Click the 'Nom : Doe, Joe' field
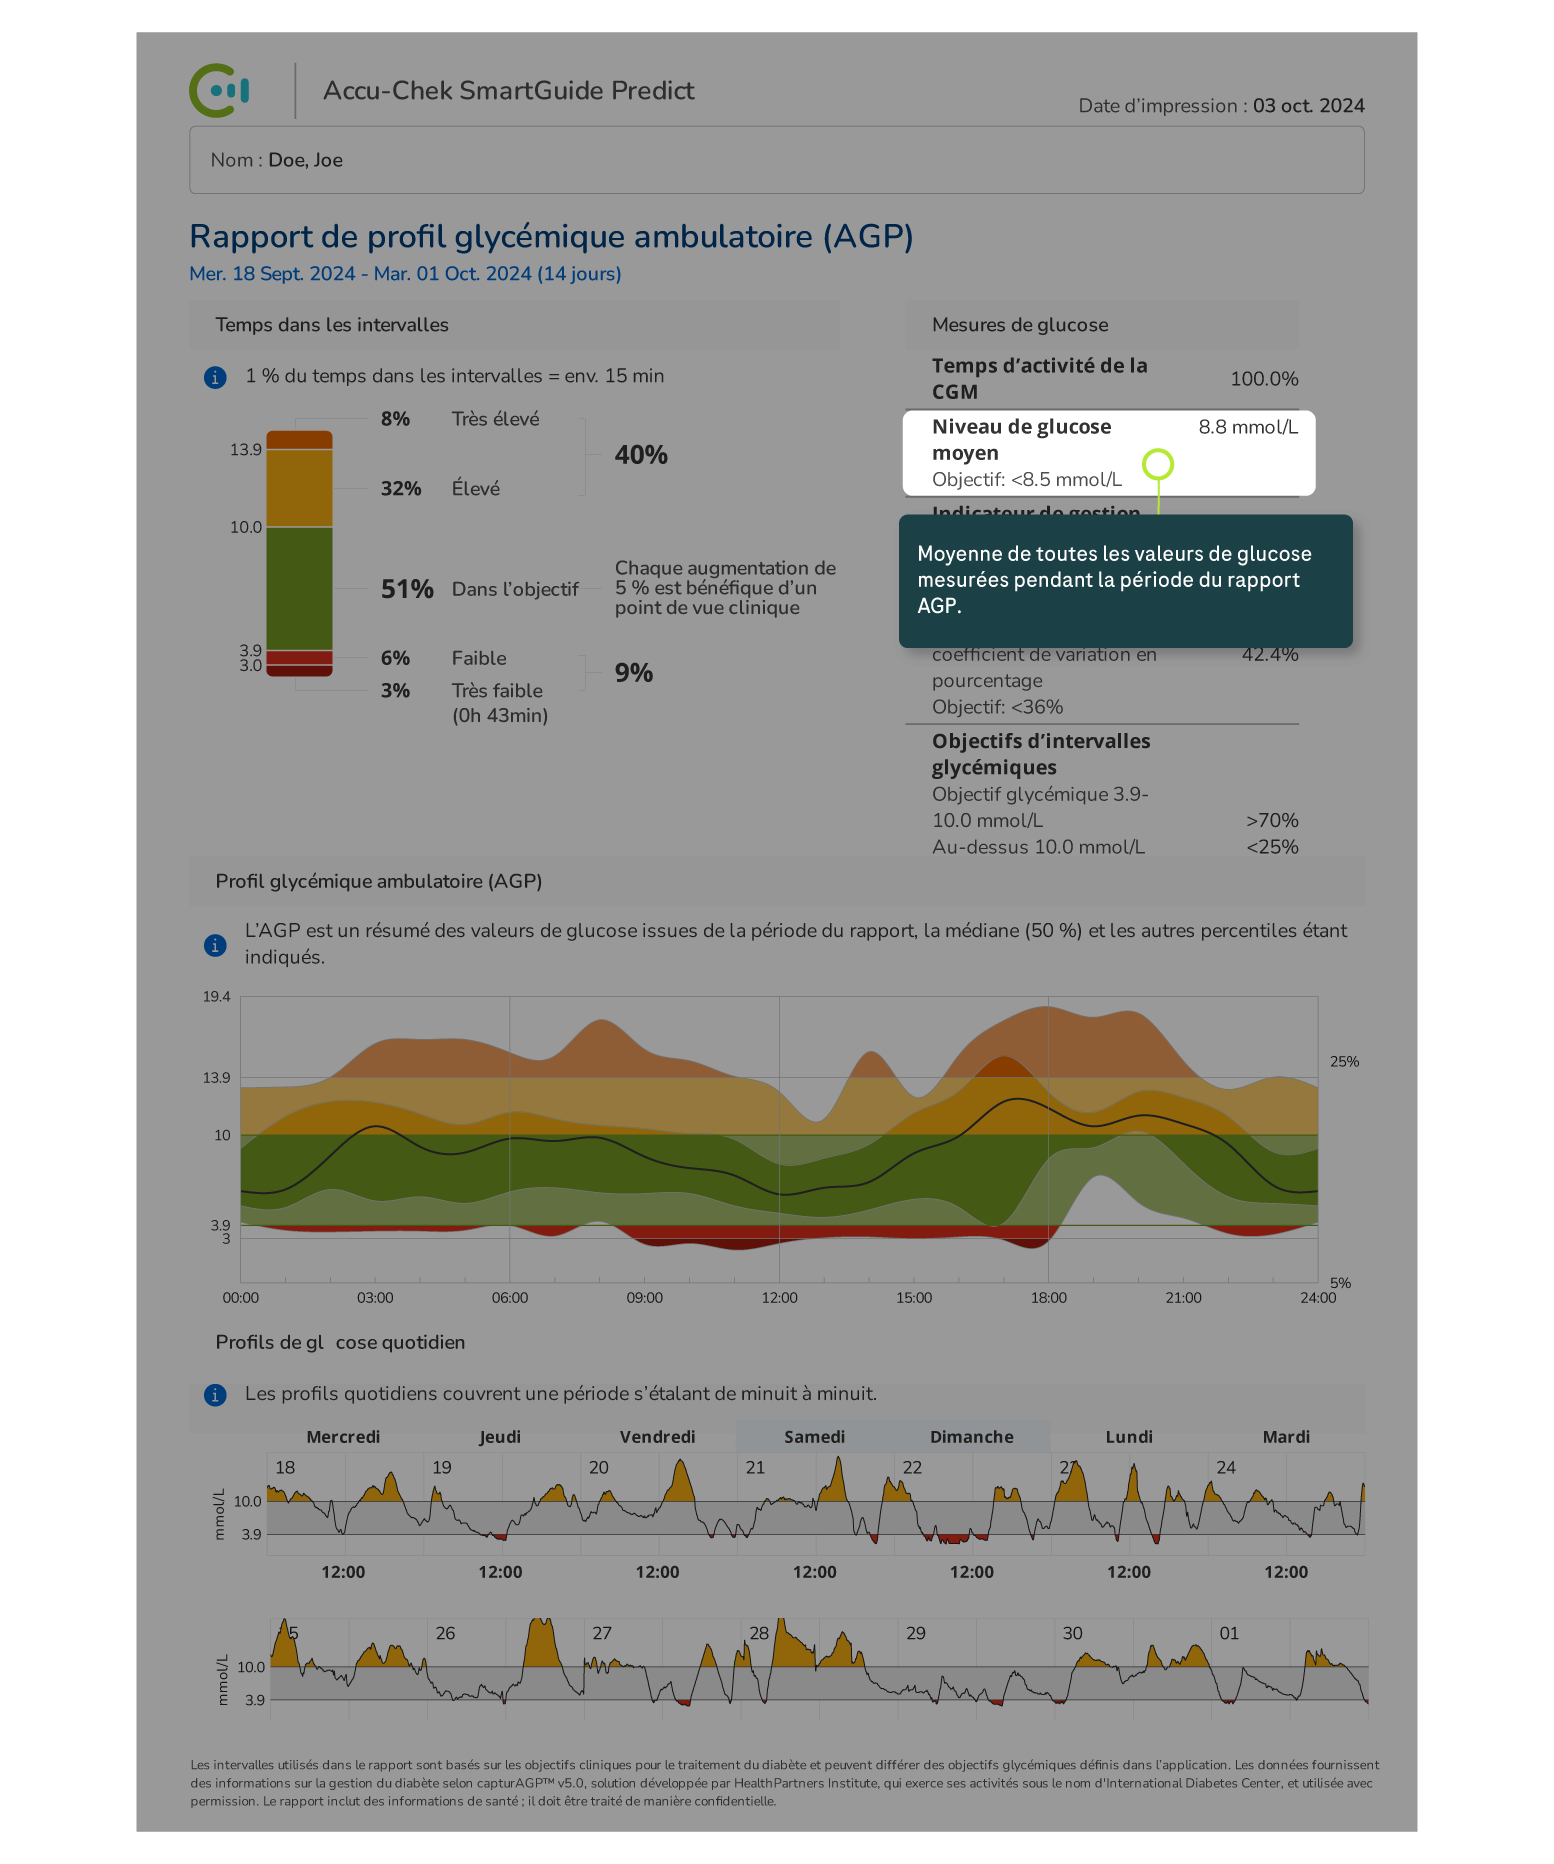The height and width of the screenshot is (1864, 1554). coord(776,160)
